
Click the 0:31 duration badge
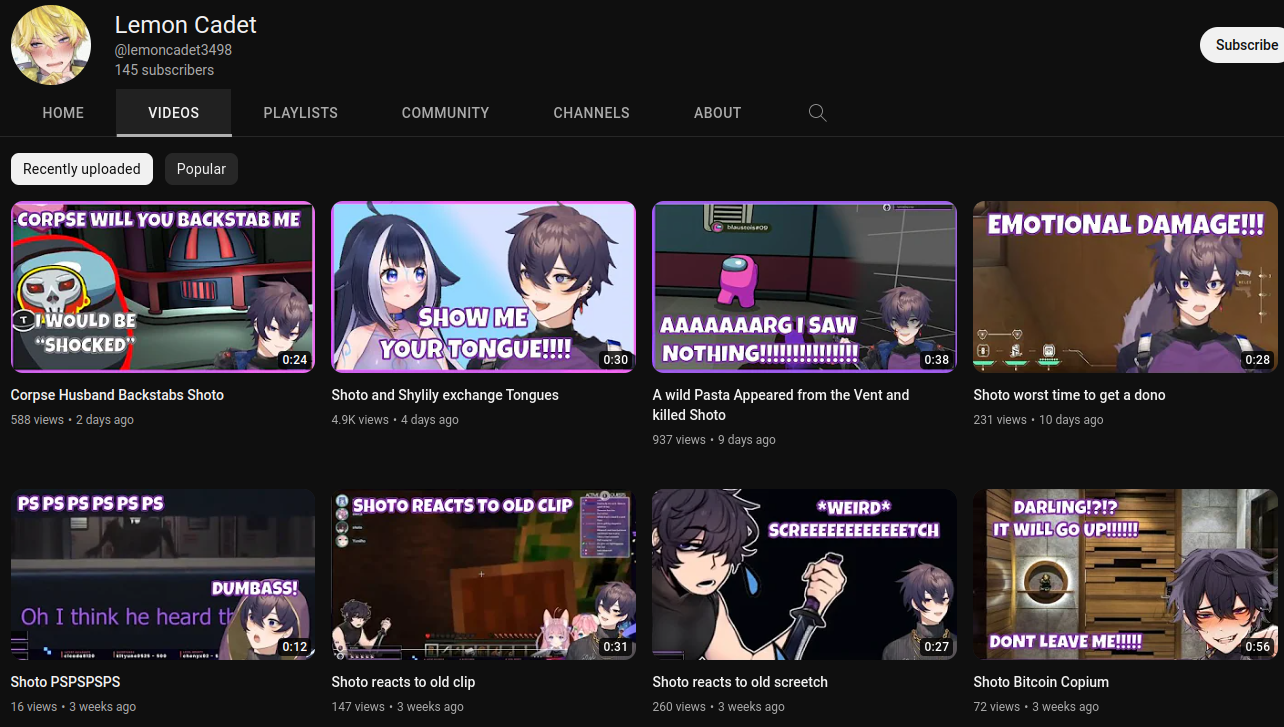coord(615,647)
